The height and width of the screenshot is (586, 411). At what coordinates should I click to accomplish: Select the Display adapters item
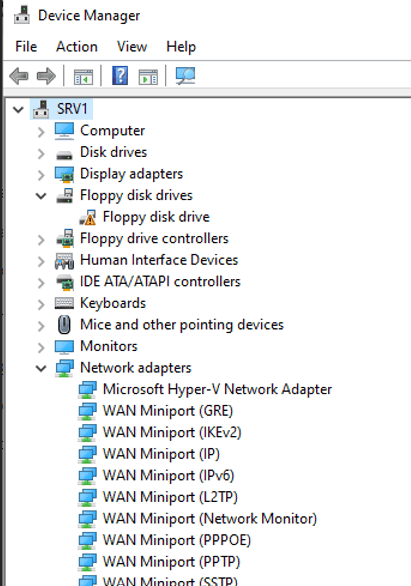pos(132,174)
